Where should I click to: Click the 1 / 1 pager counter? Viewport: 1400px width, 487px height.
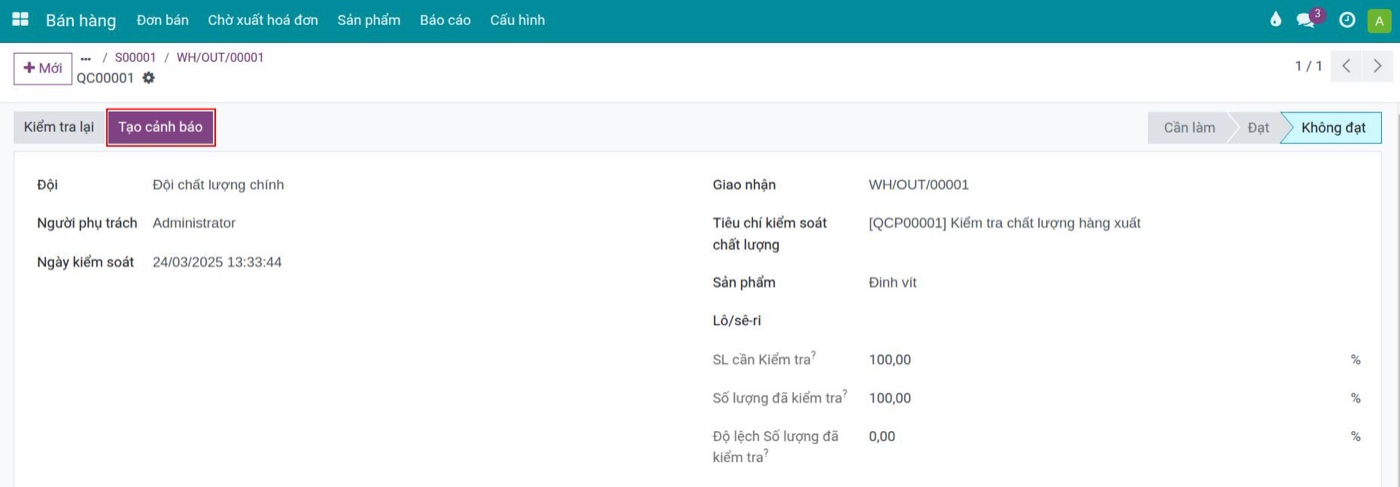click(1308, 66)
